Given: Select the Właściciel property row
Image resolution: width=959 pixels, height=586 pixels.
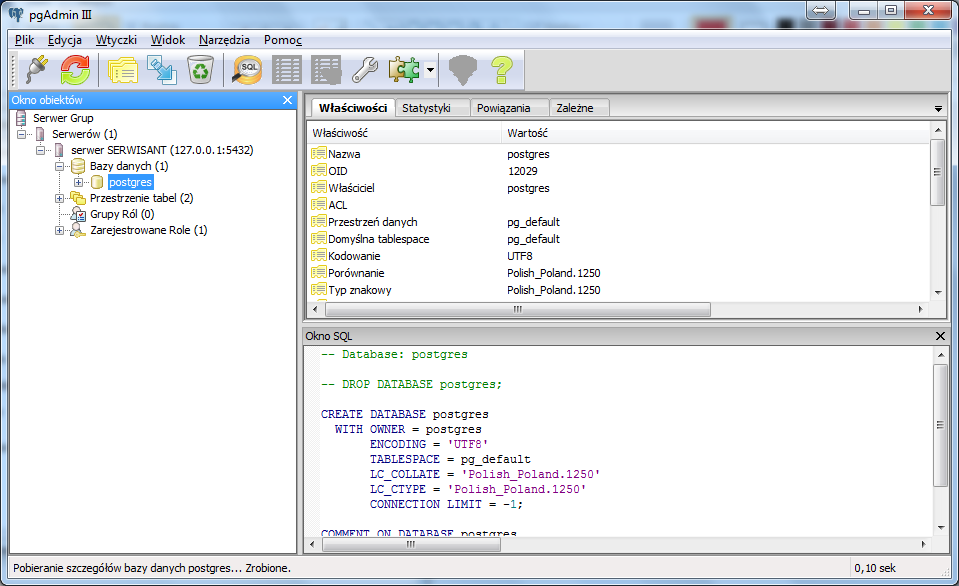Looking at the screenshot, I should coord(618,188).
